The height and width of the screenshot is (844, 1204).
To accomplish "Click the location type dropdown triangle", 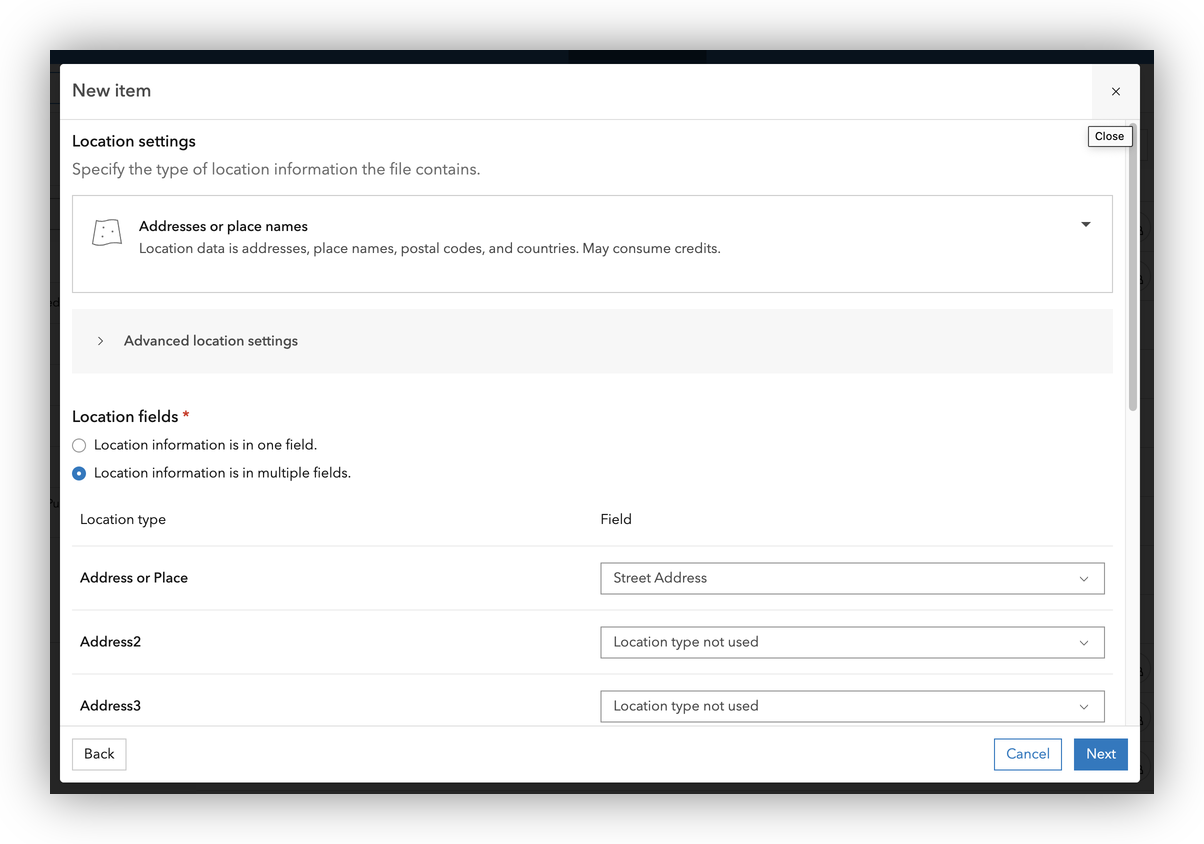I will pyautogui.click(x=1085, y=225).
